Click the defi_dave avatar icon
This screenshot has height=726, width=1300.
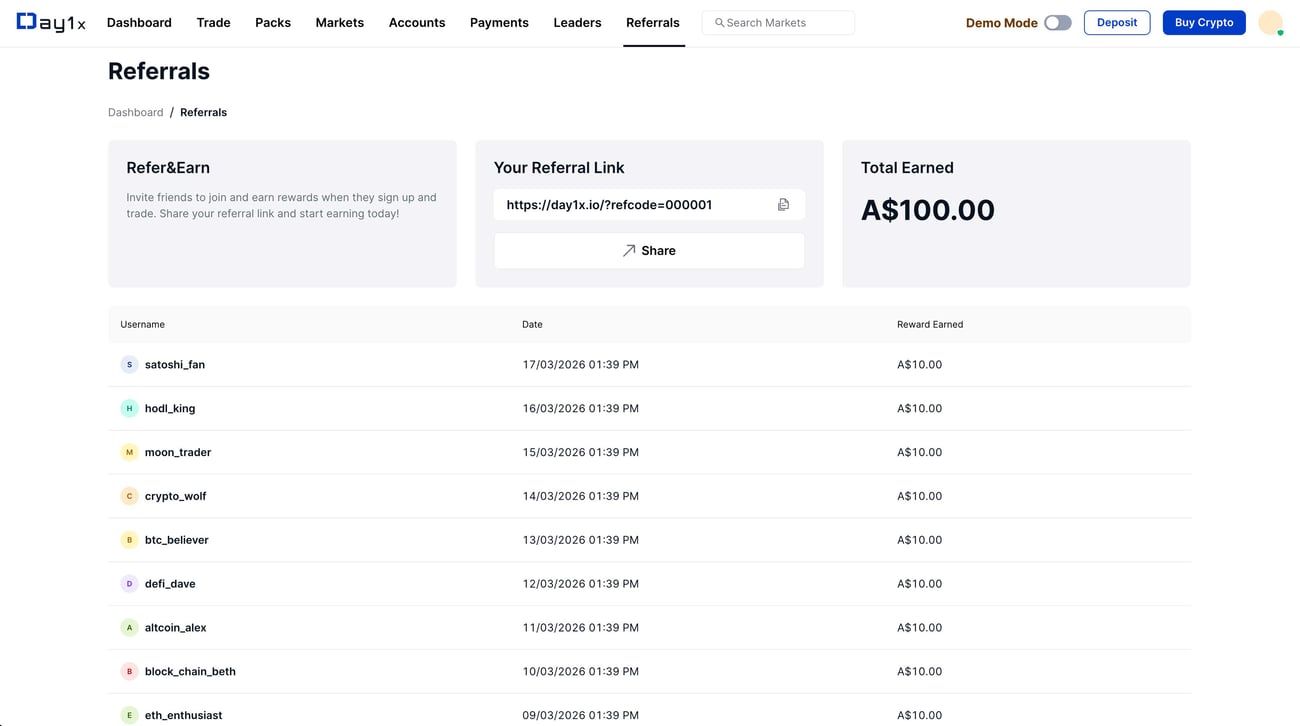coord(129,584)
